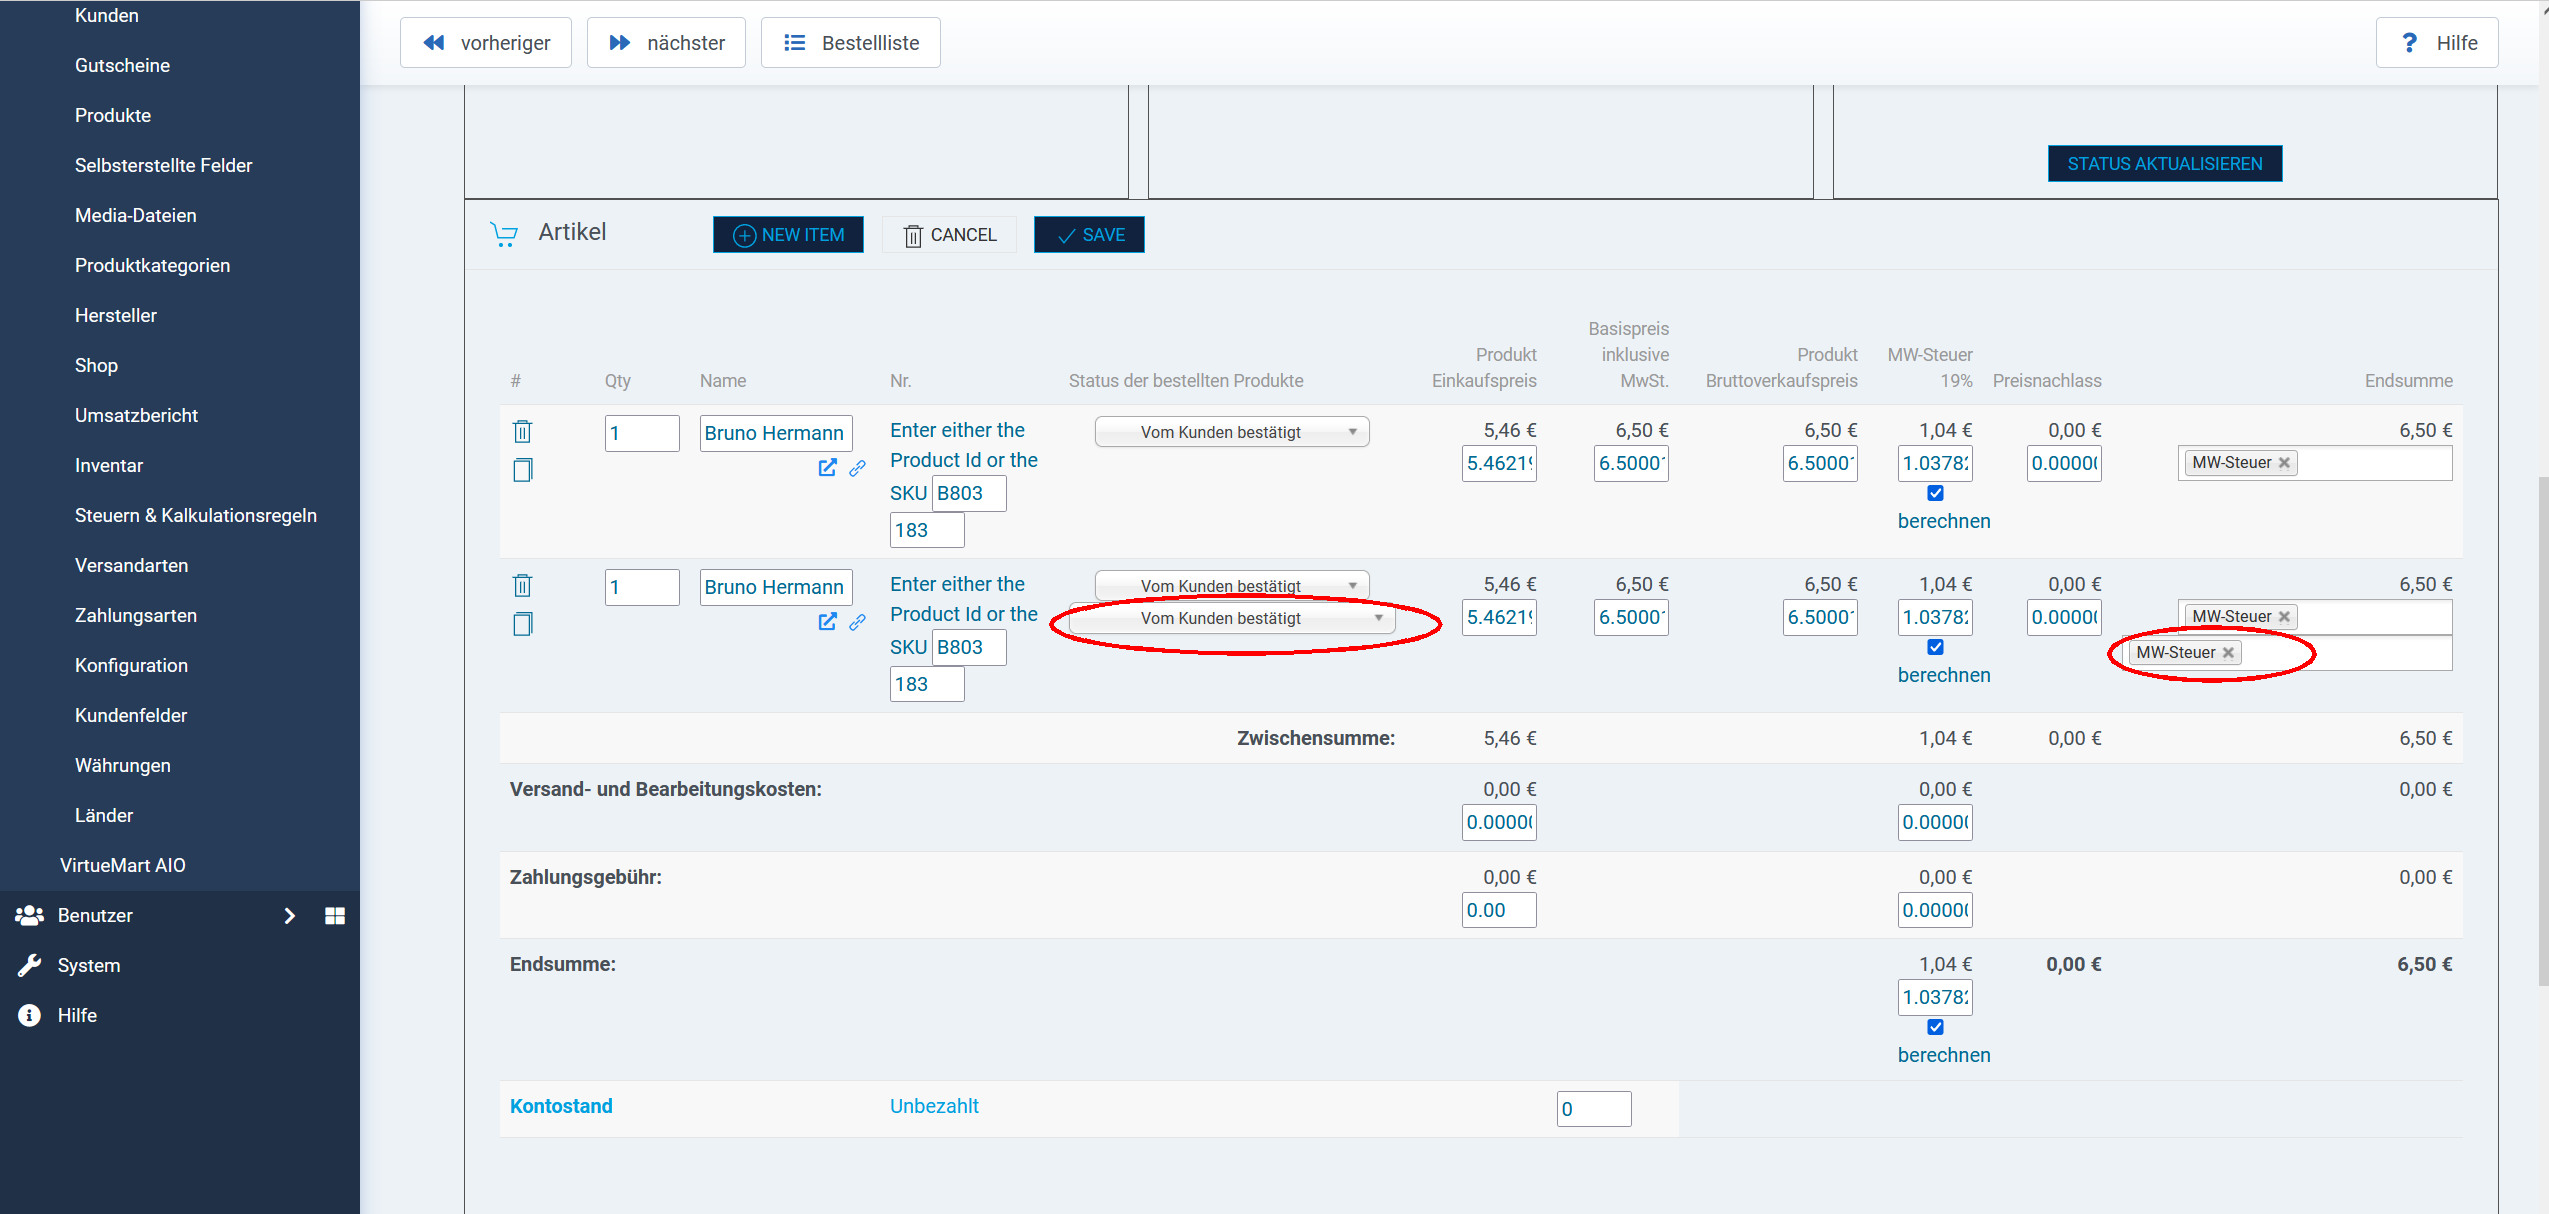Image resolution: width=2549 pixels, height=1214 pixels.
Task: Toggle Endsumme berechnen checkbox
Action: (1935, 1027)
